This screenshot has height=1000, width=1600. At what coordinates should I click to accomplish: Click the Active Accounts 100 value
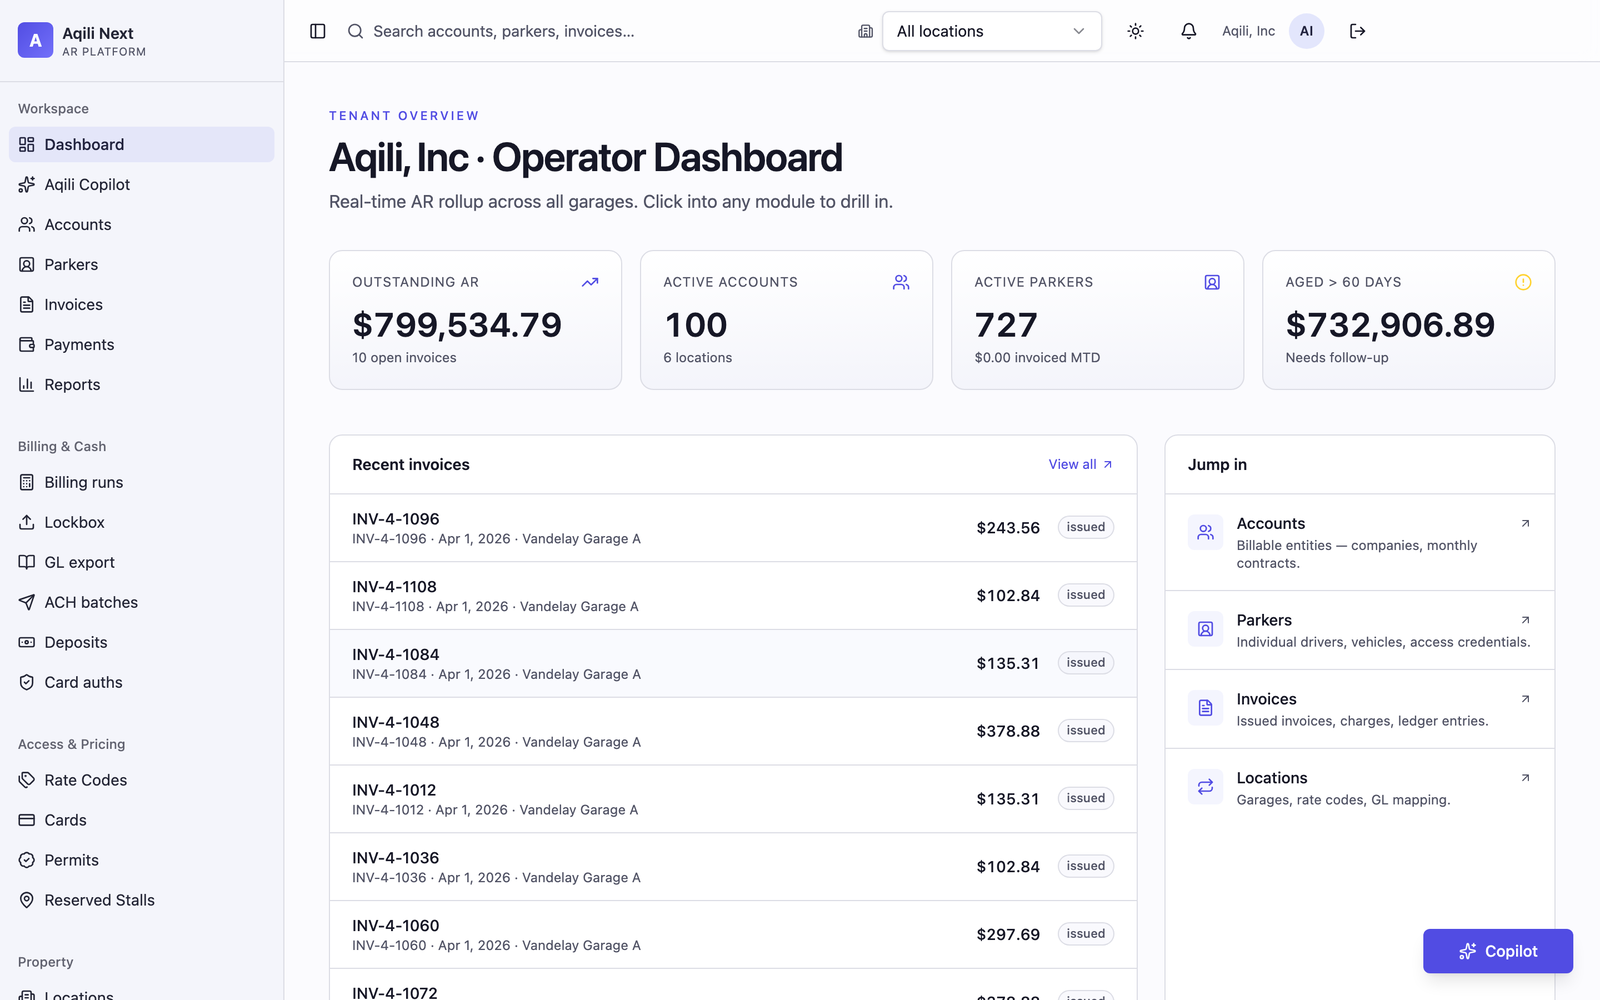[x=696, y=325]
